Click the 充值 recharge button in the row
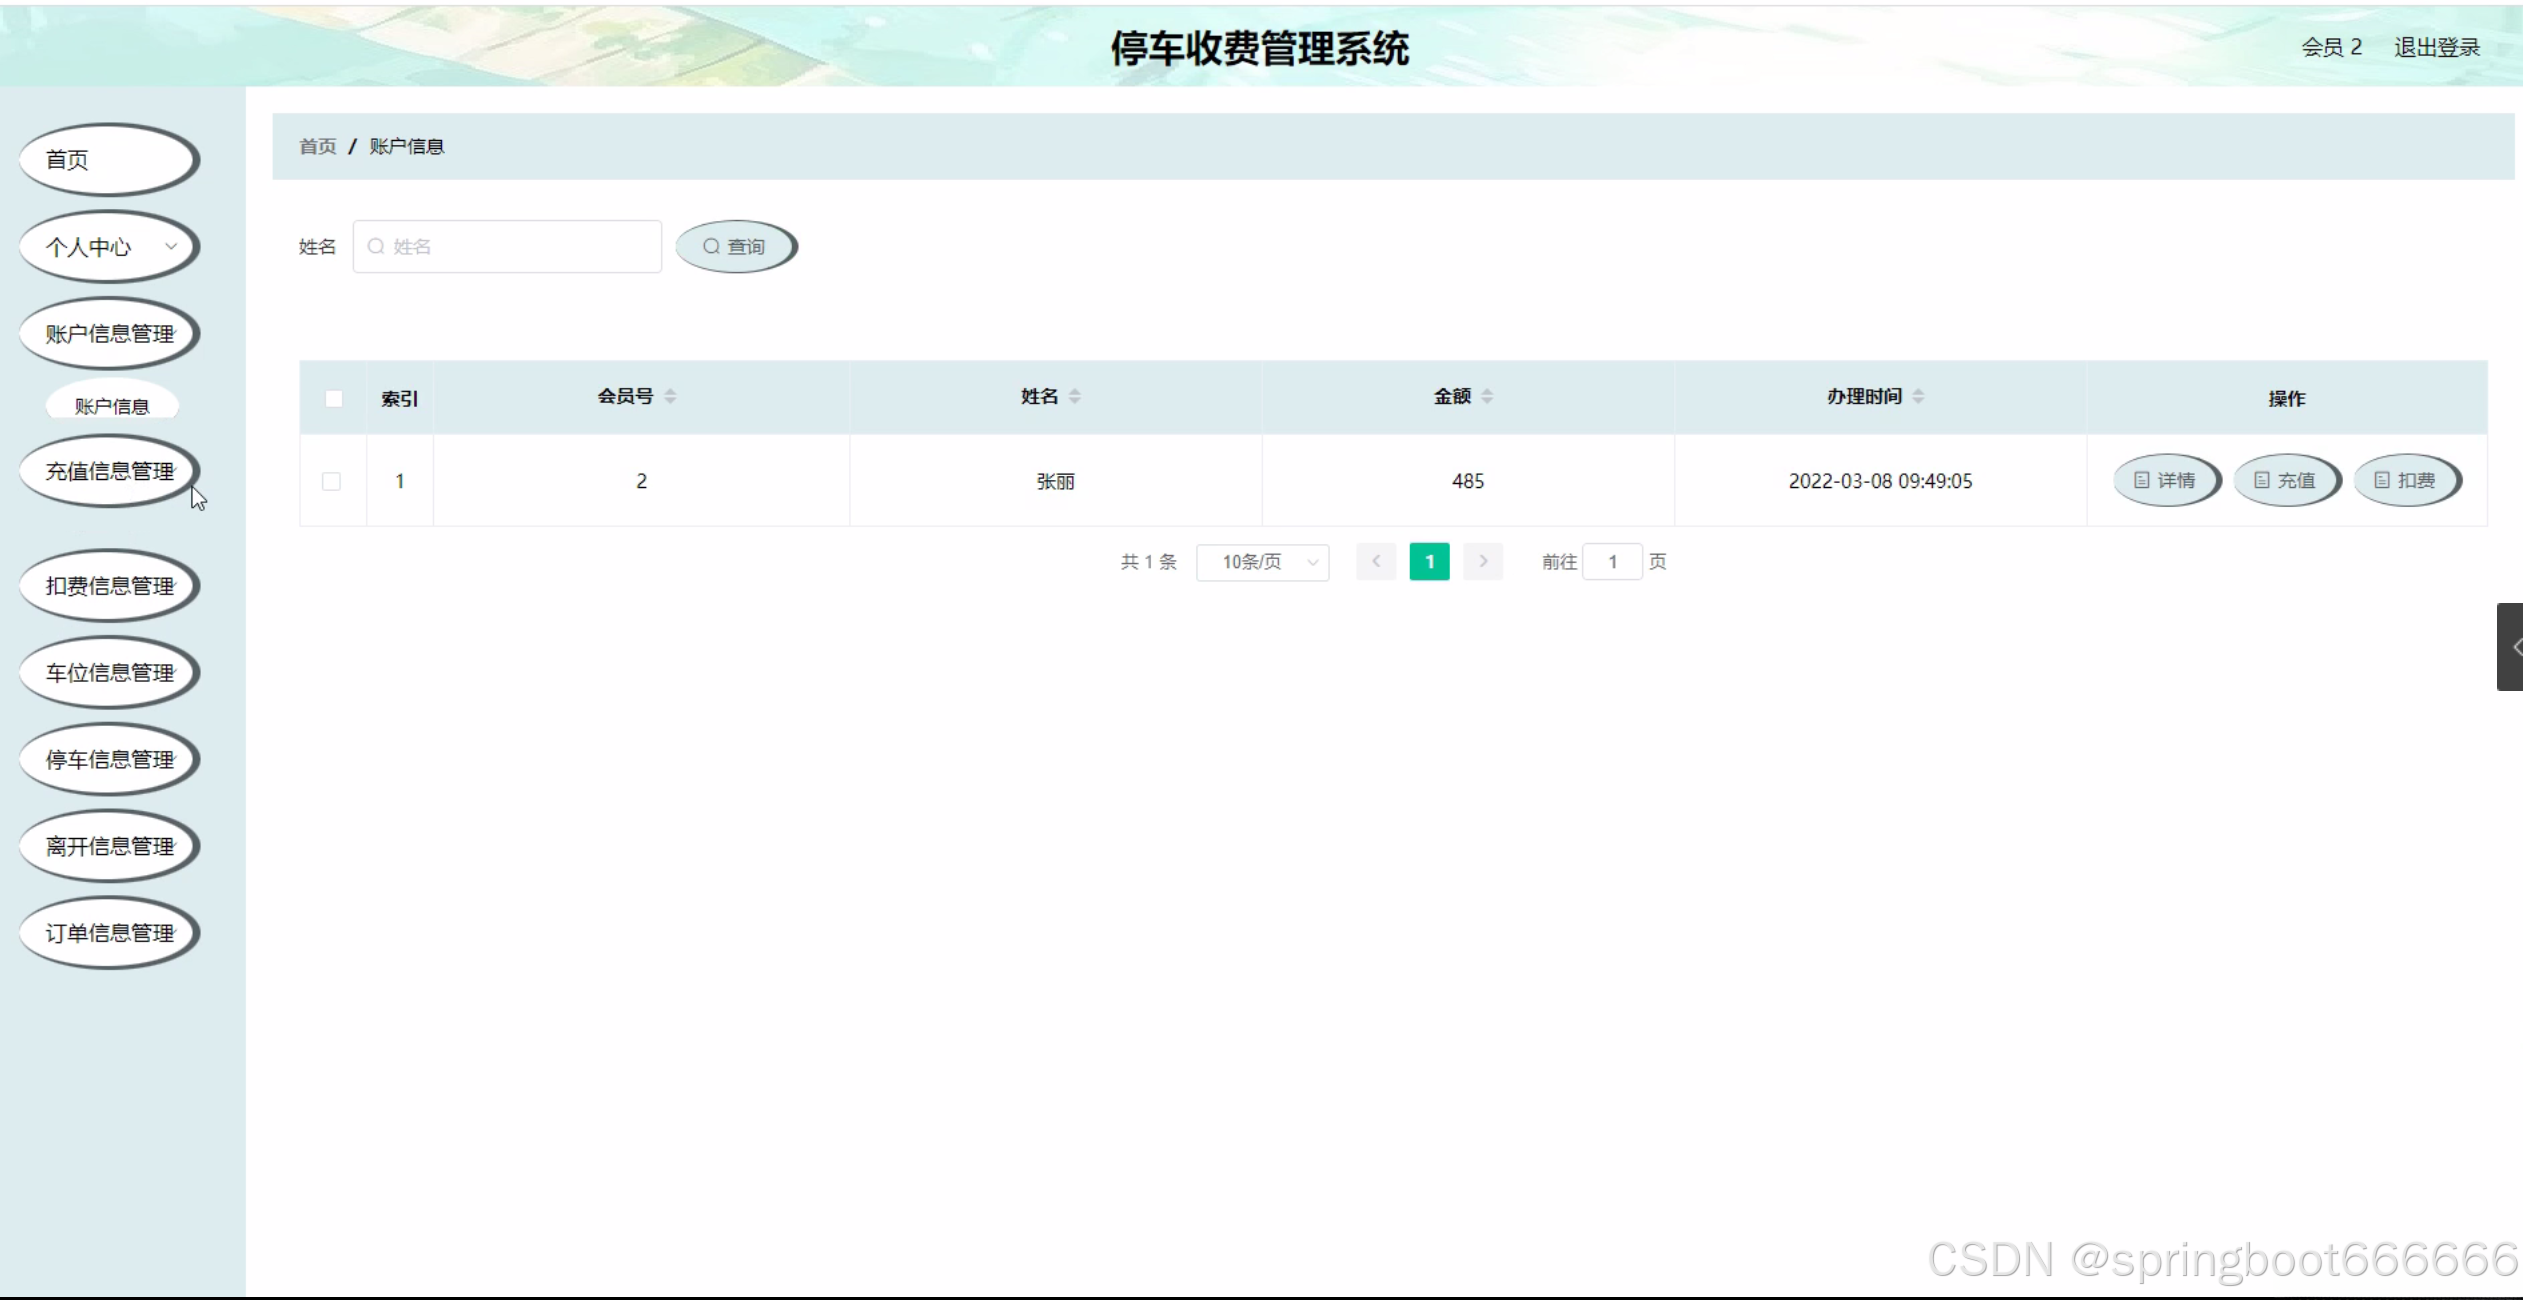 pyautogui.click(x=2286, y=481)
